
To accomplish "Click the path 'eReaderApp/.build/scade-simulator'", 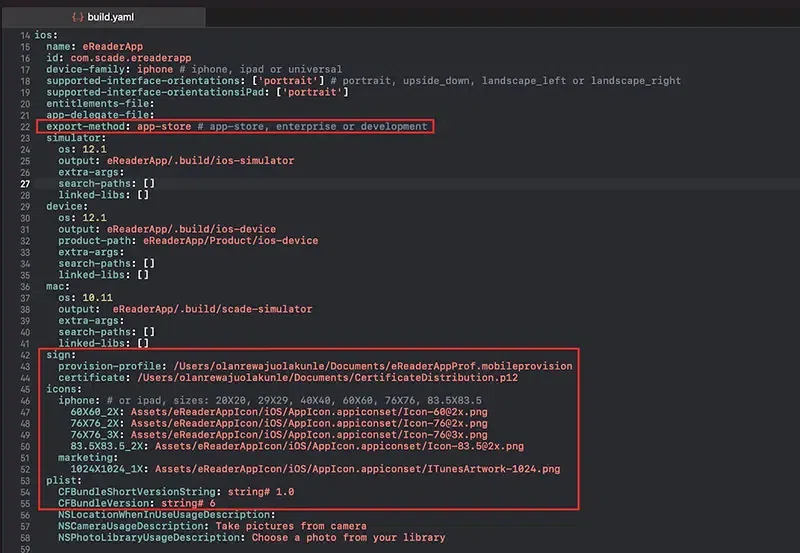I will [212, 309].
